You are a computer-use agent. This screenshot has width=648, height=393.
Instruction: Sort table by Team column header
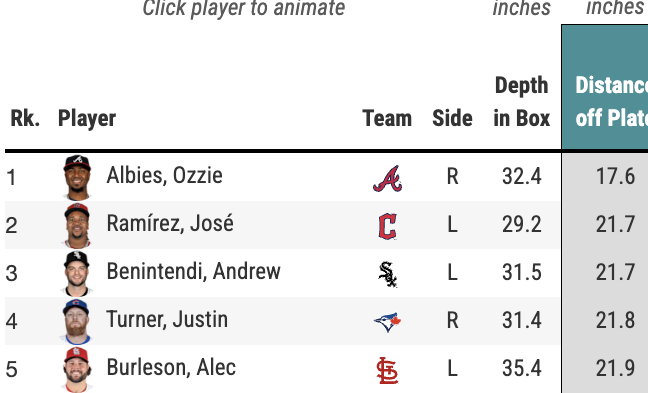387,118
